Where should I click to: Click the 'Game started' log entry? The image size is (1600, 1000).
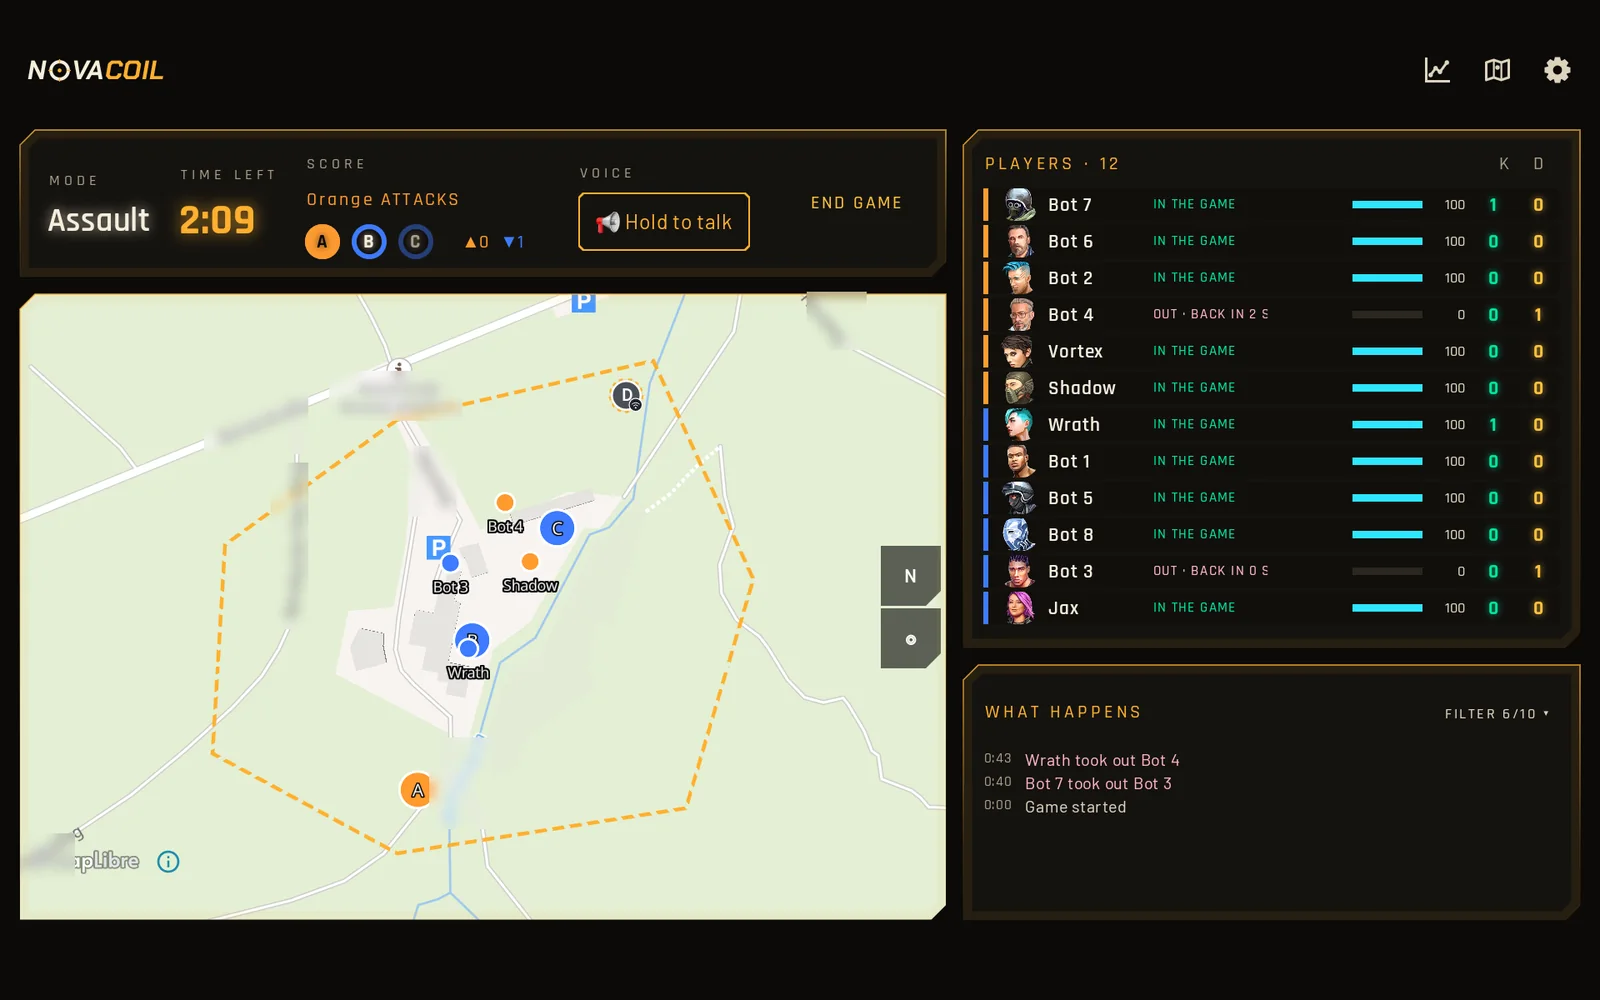pos(1075,807)
